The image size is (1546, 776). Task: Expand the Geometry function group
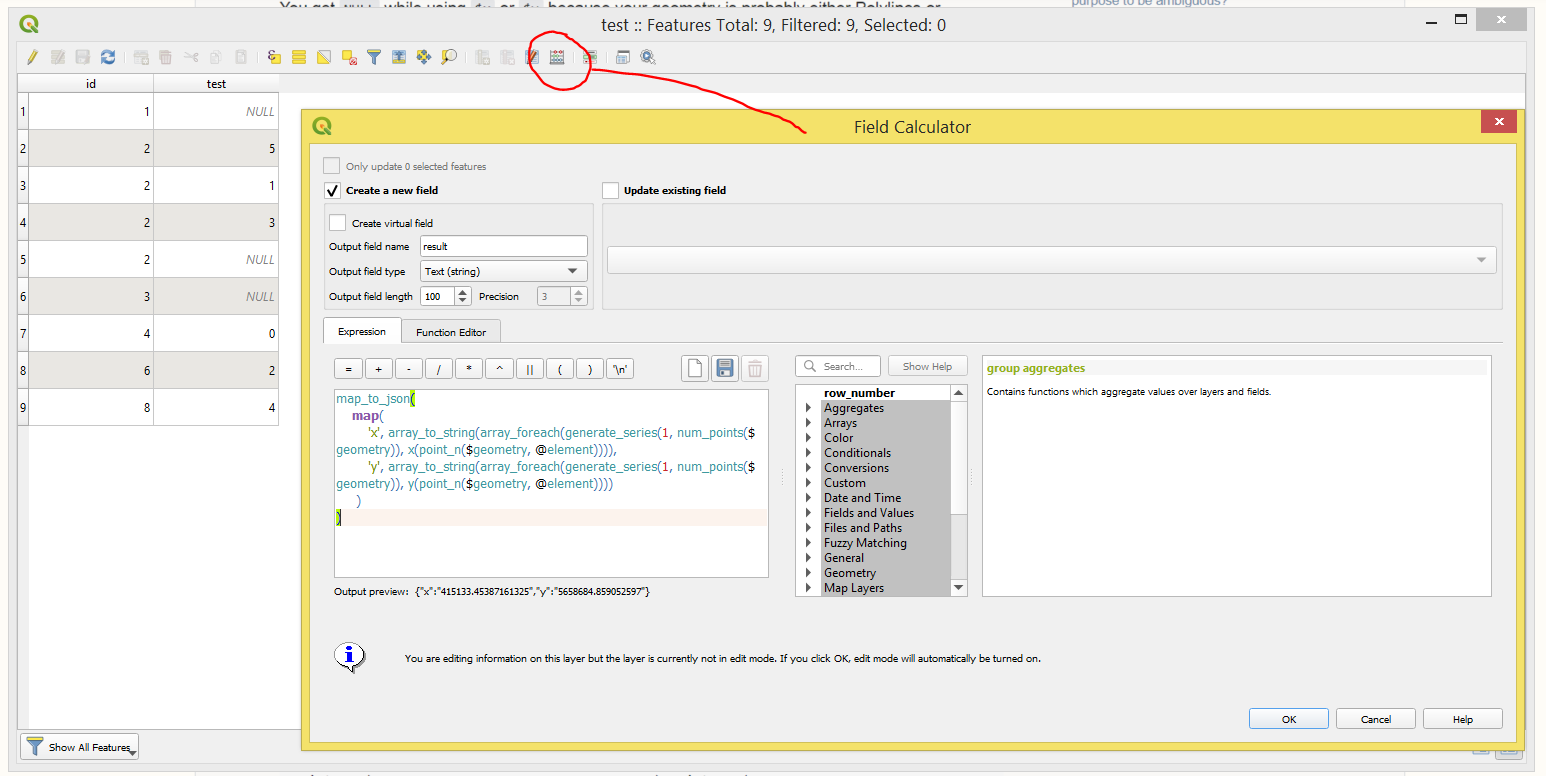click(809, 573)
